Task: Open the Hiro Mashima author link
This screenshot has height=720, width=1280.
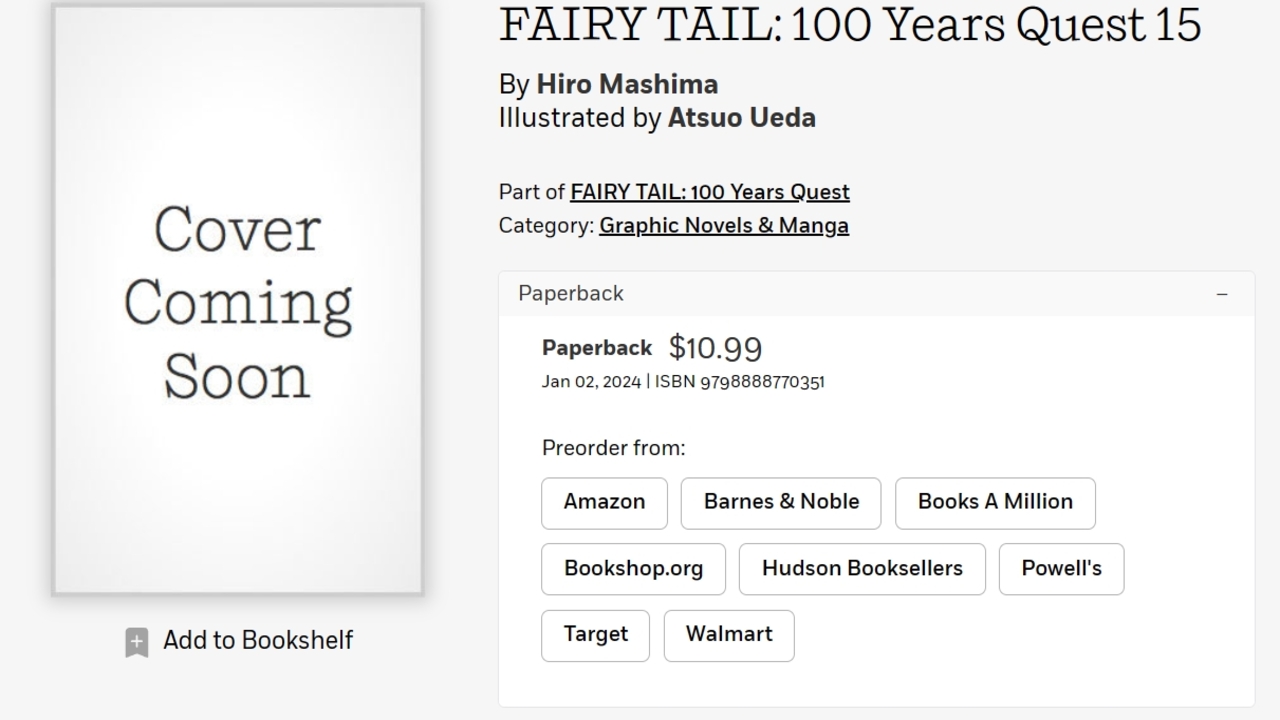Action: (627, 84)
